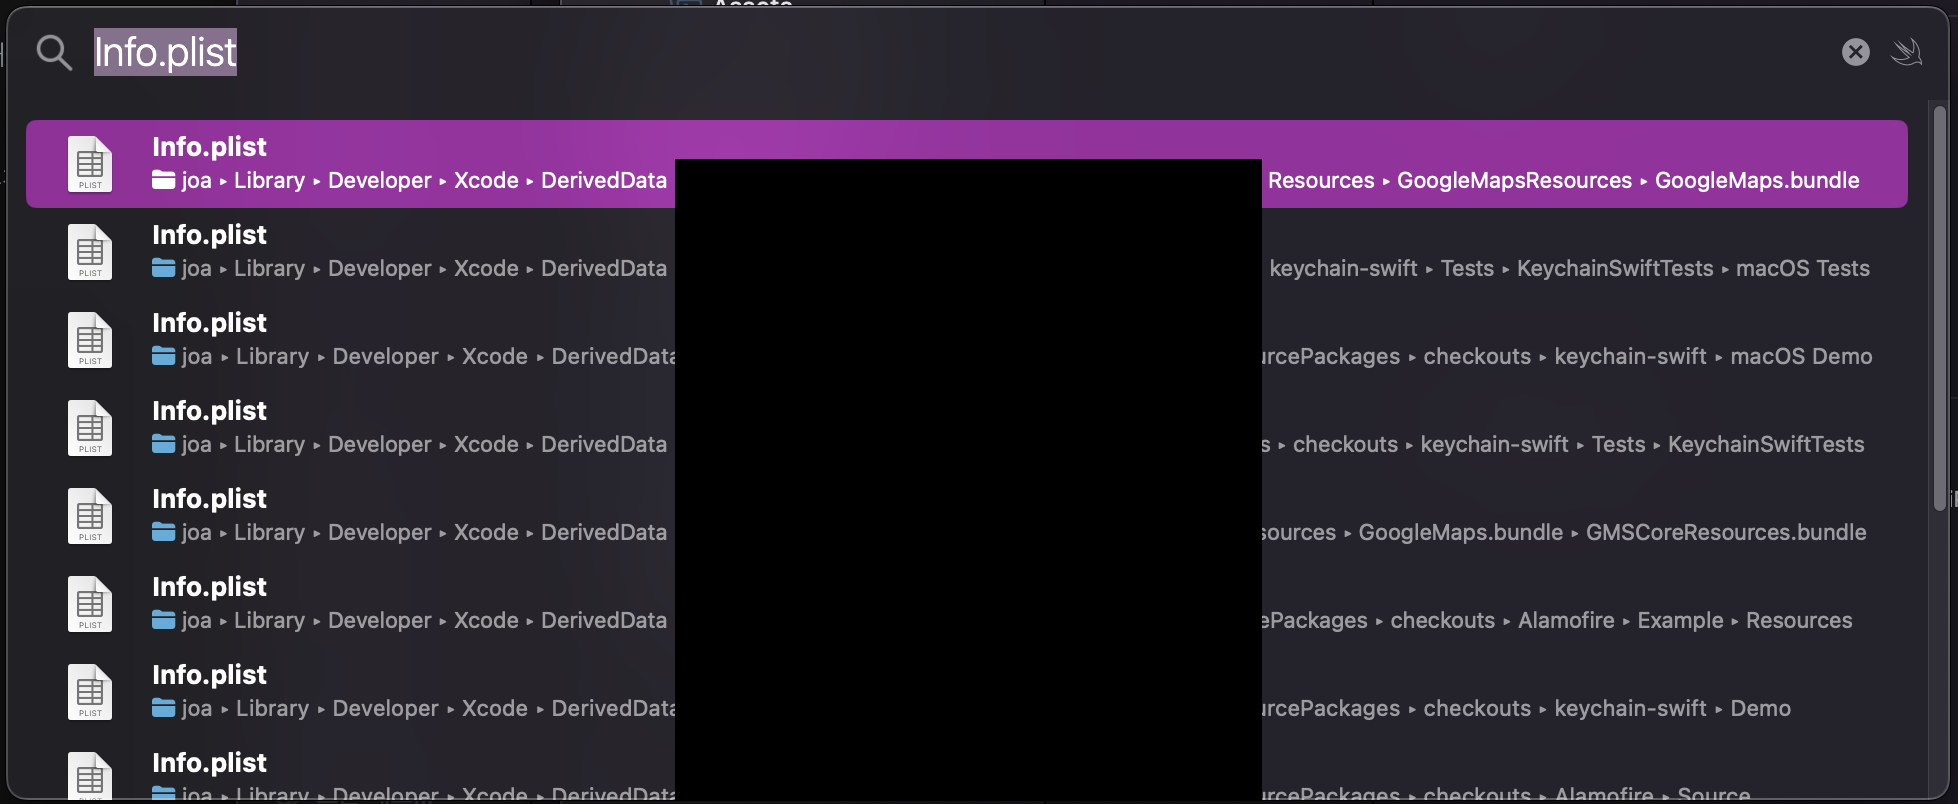
Task: Click the plist icon in the macOS Tests row
Action: click(90, 251)
